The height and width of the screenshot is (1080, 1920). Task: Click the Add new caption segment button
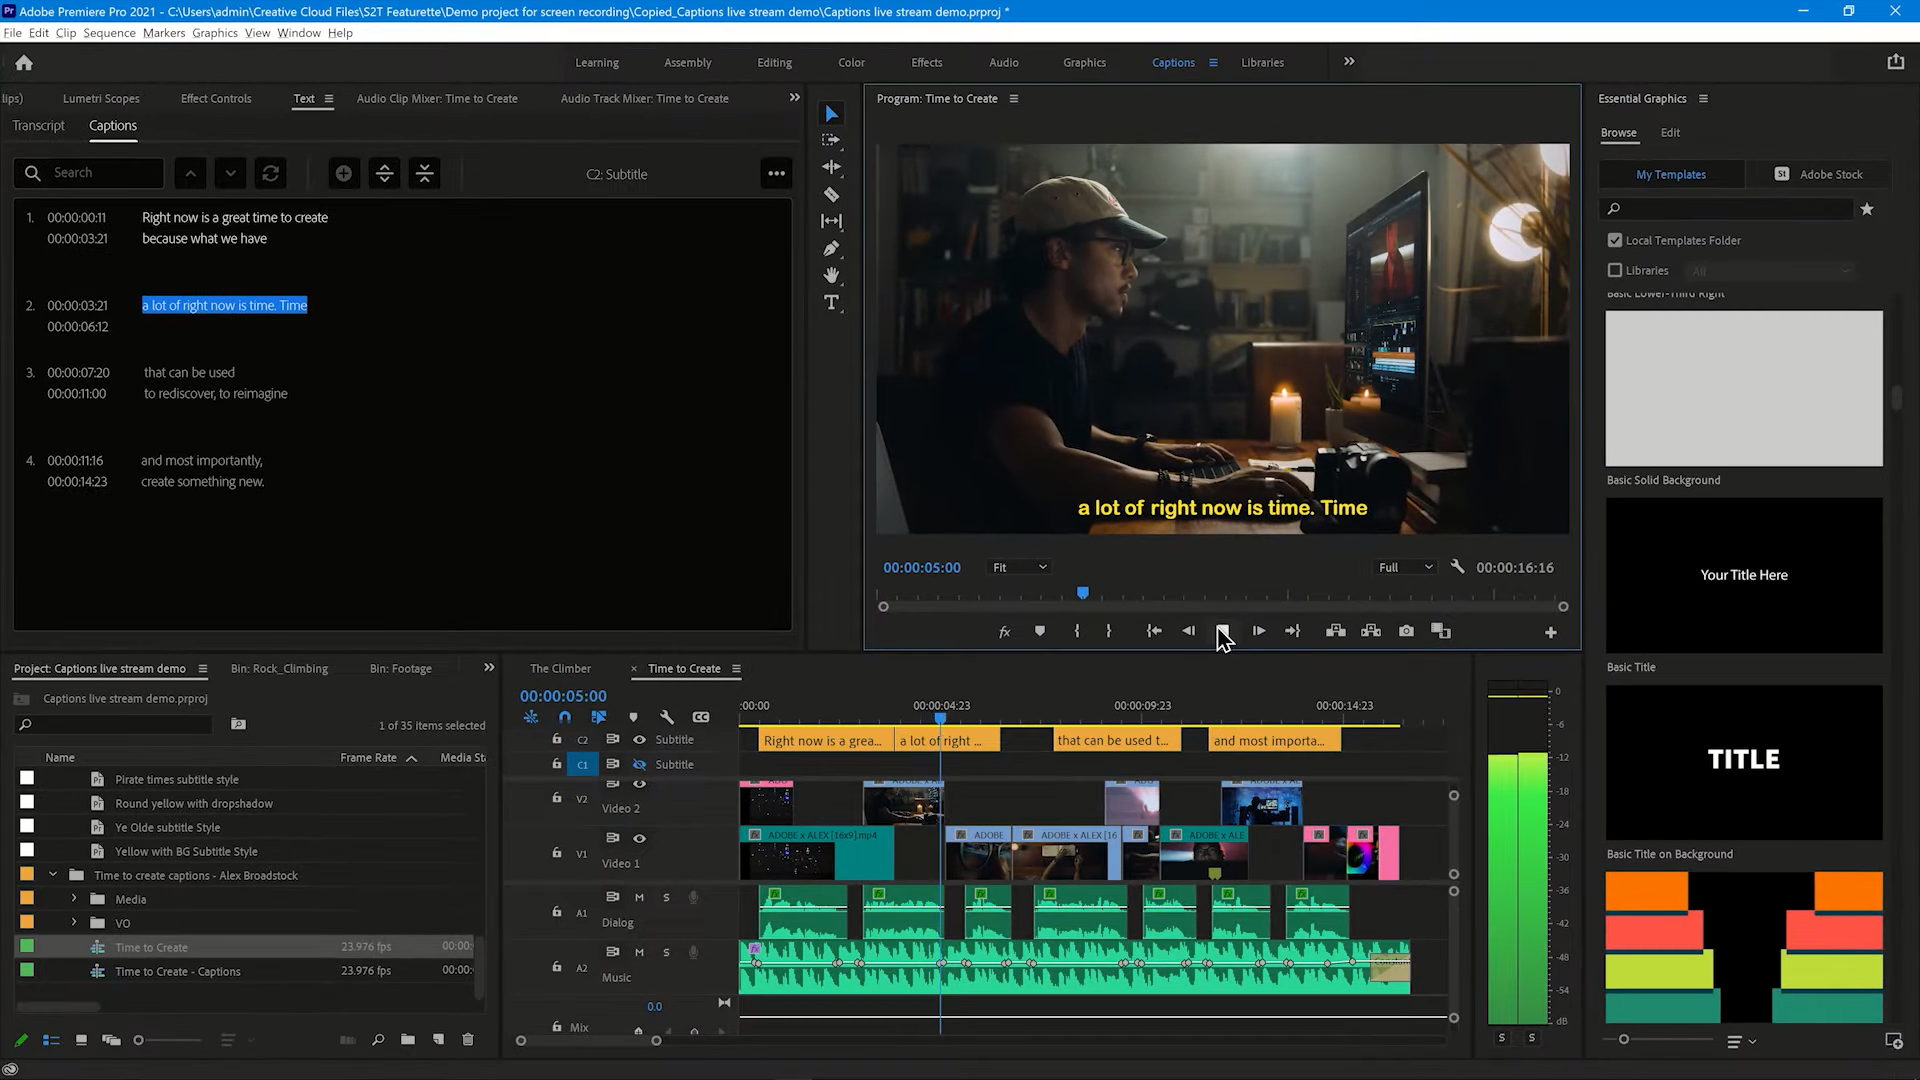[x=345, y=173]
